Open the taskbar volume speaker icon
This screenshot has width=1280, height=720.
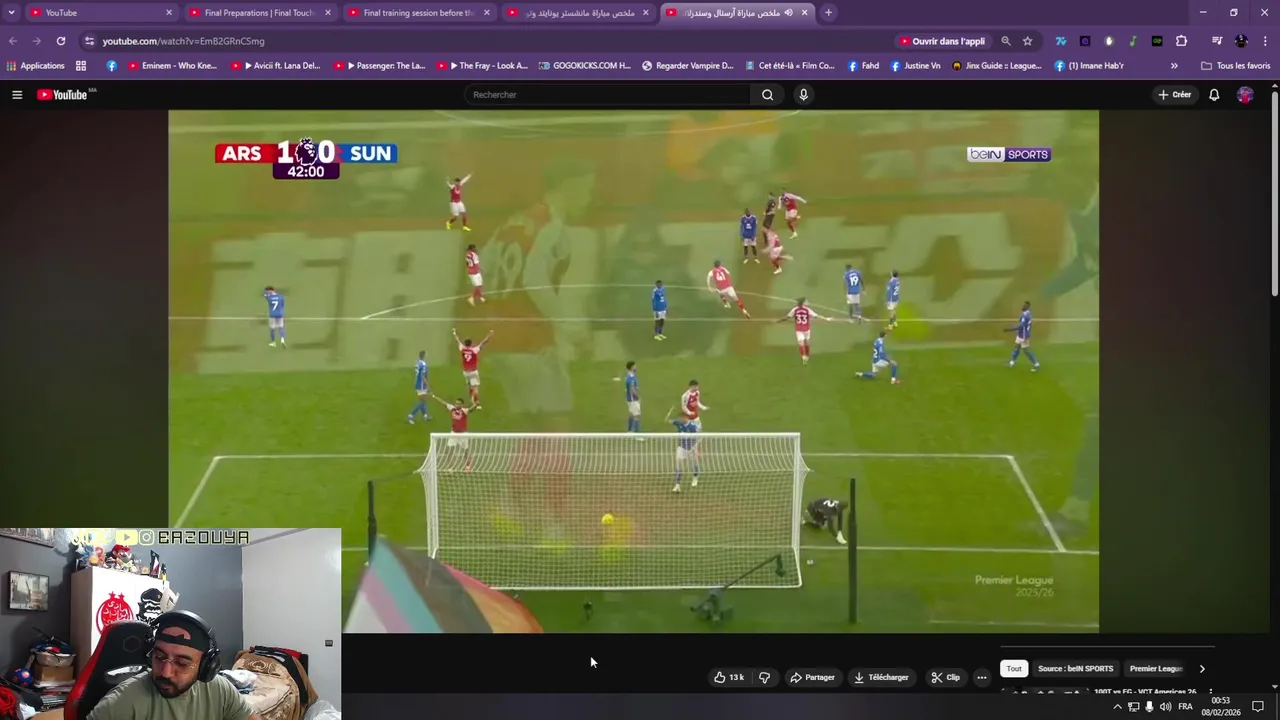[x=1165, y=707]
